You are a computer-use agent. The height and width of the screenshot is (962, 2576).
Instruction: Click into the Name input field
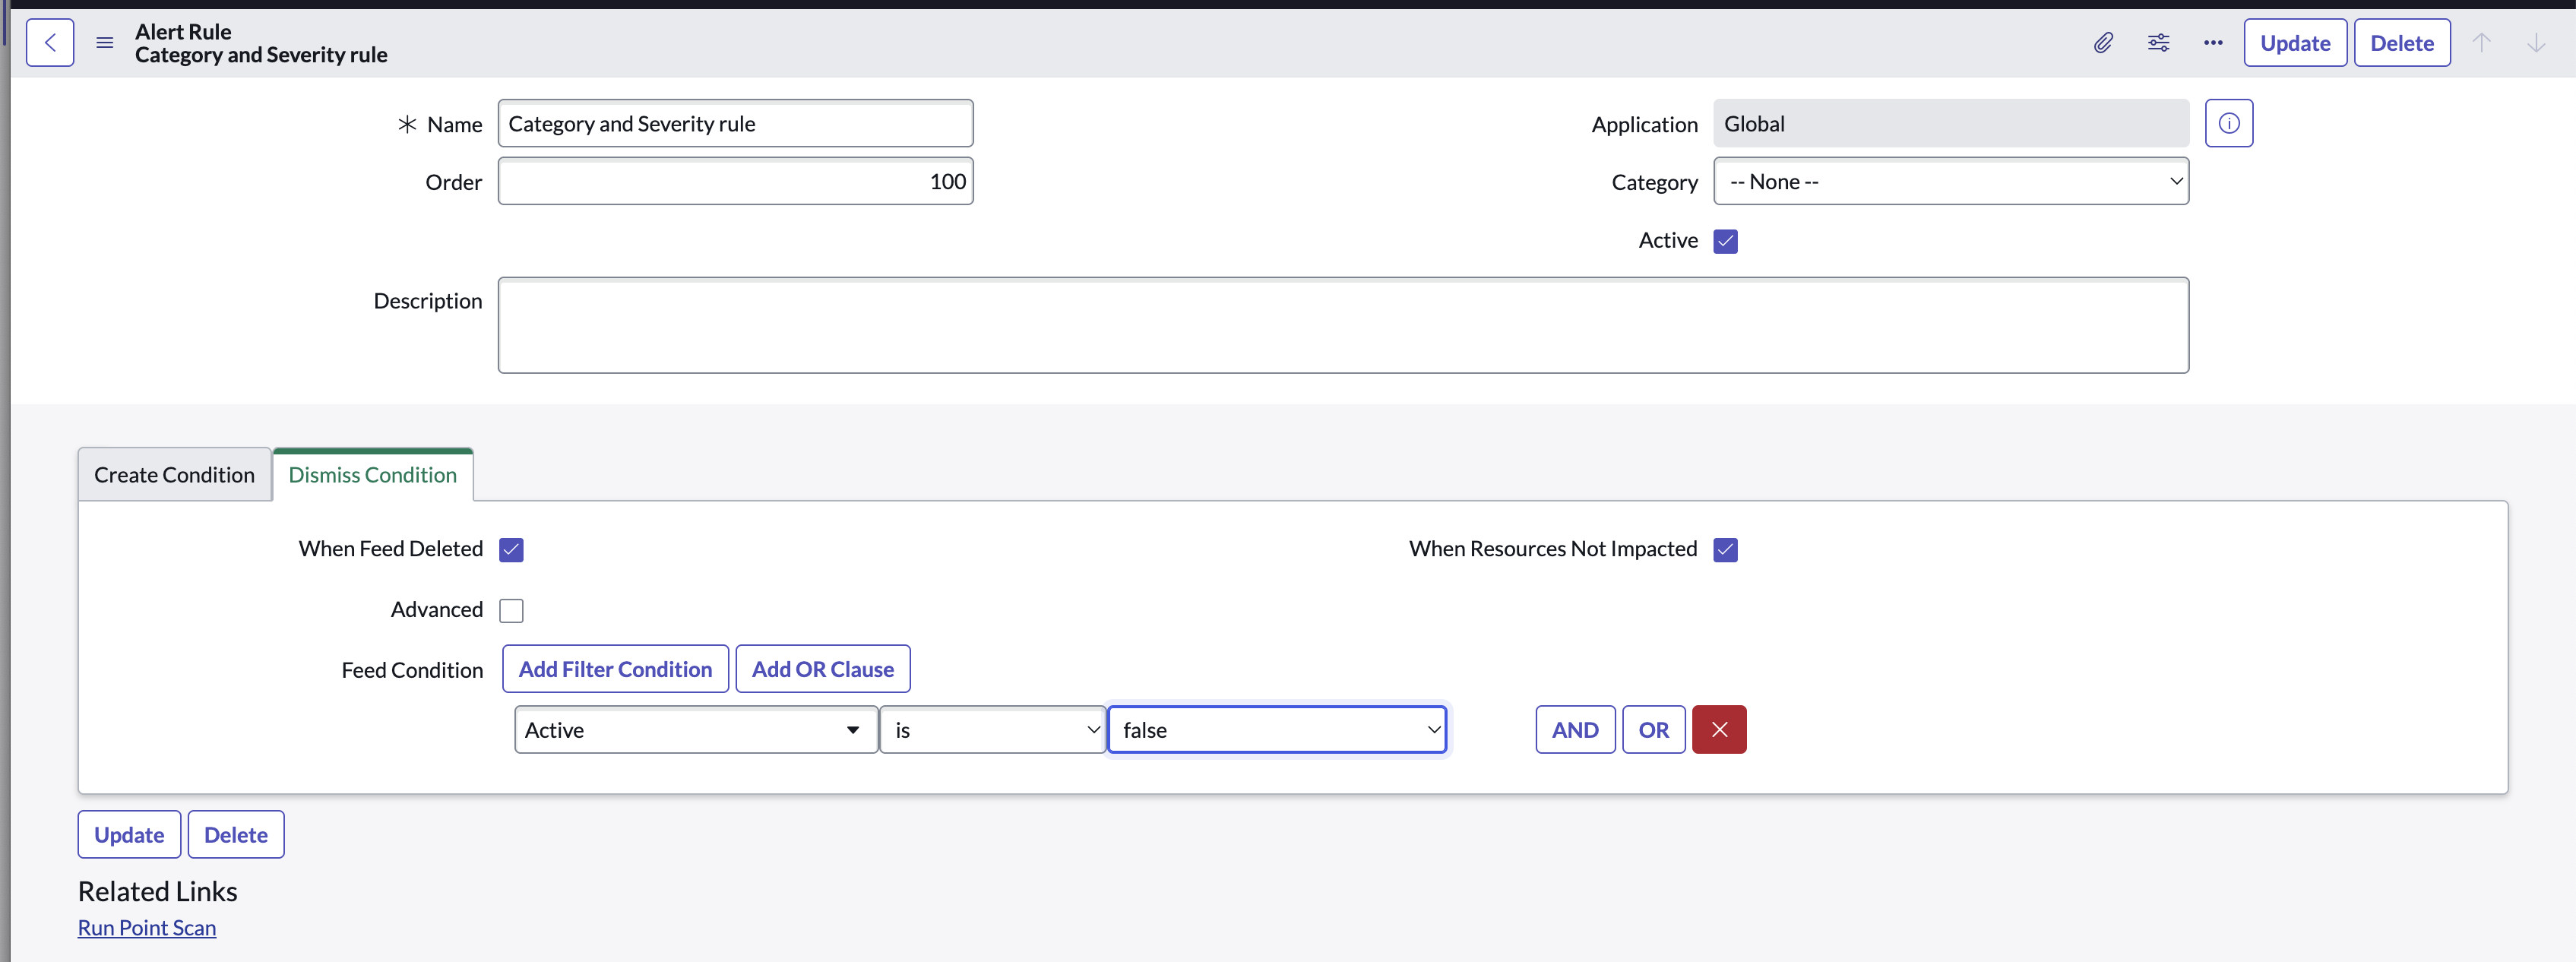coord(735,123)
